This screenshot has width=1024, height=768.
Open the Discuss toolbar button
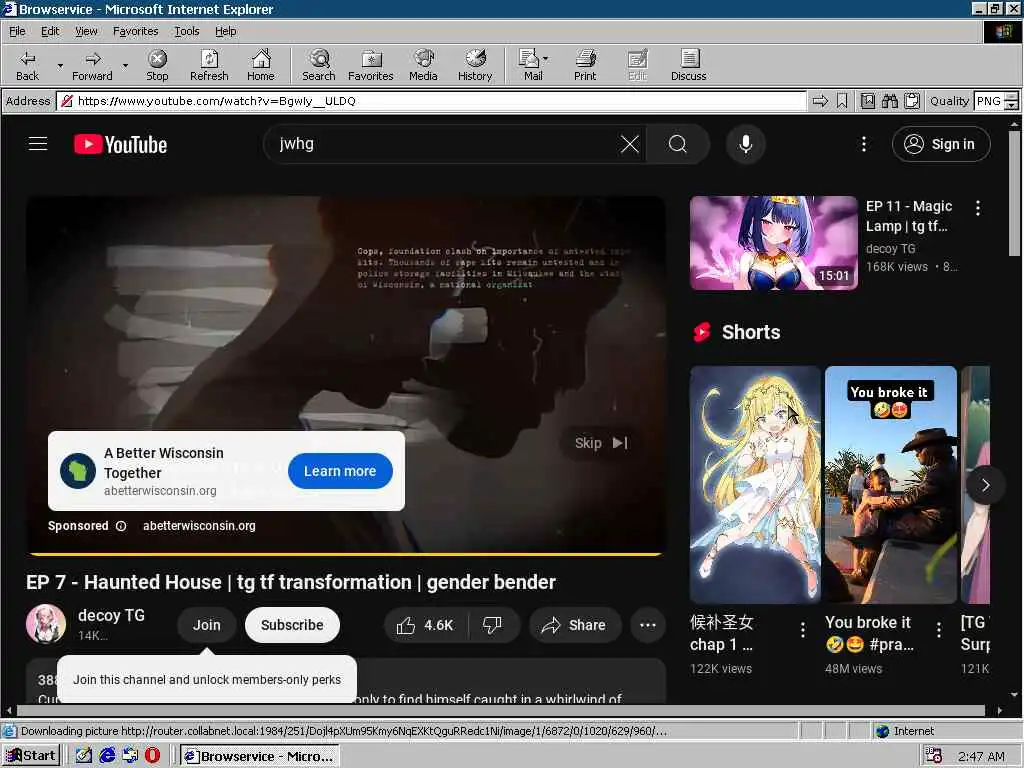click(x=688, y=65)
